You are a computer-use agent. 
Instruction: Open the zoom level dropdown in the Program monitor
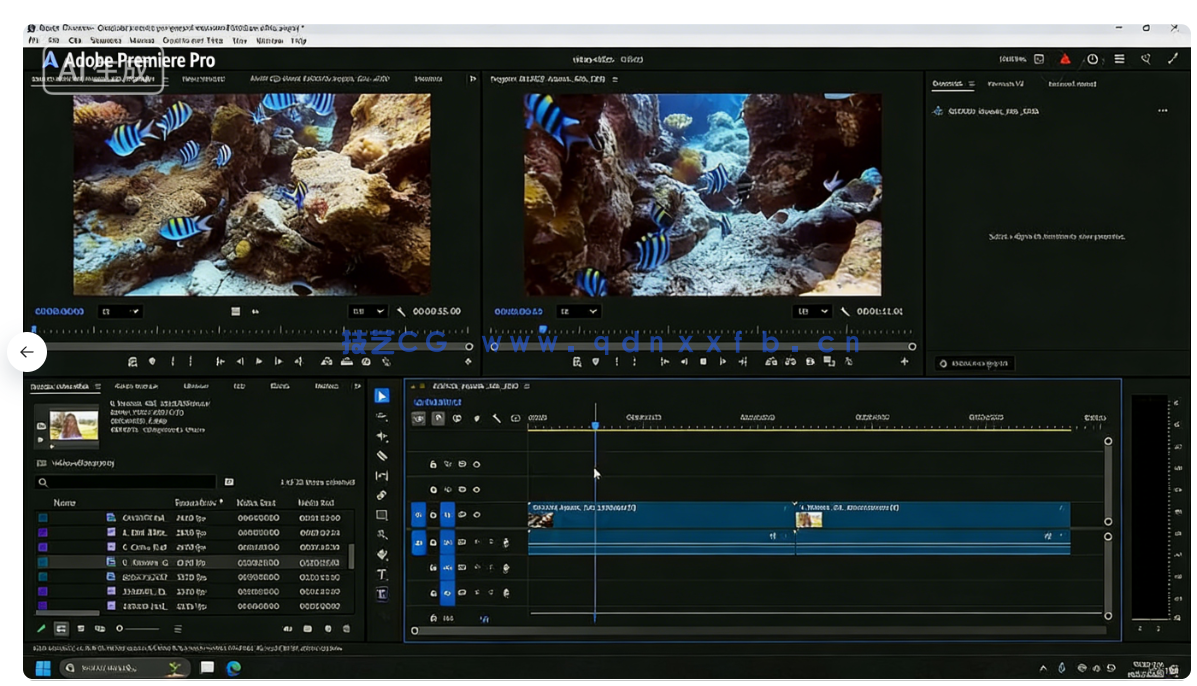[580, 311]
